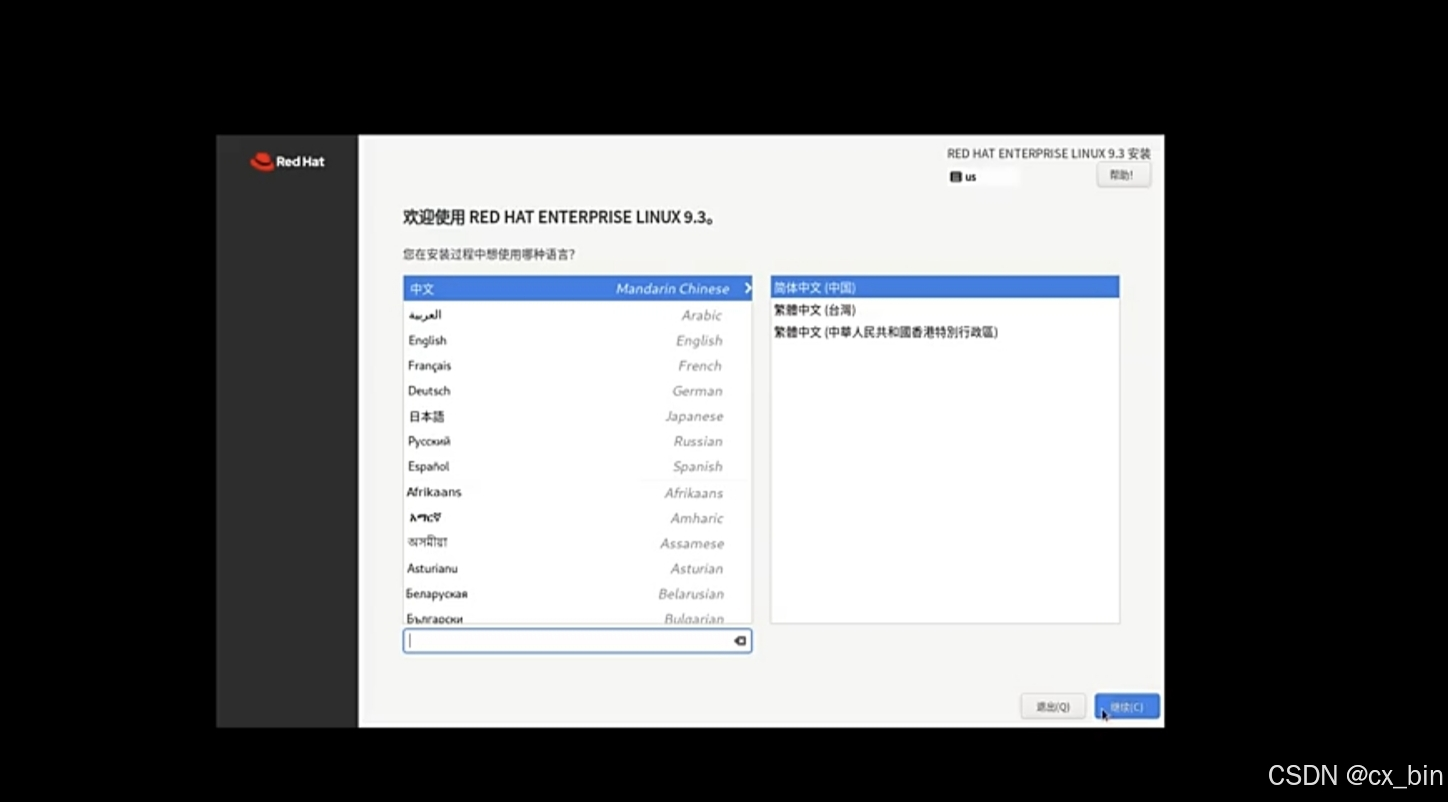Select Русский Russian language row
This screenshot has width=1448, height=802.
click(x=578, y=441)
